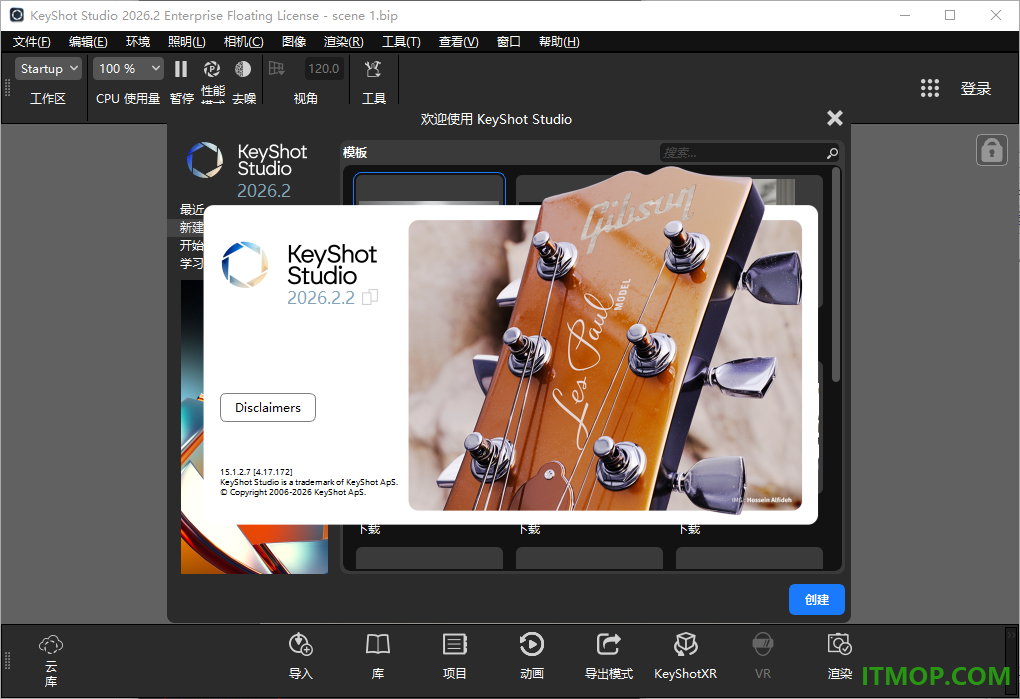This screenshot has width=1020, height=699.
Task: Open the Library panel icon
Action: (x=377, y=644)
